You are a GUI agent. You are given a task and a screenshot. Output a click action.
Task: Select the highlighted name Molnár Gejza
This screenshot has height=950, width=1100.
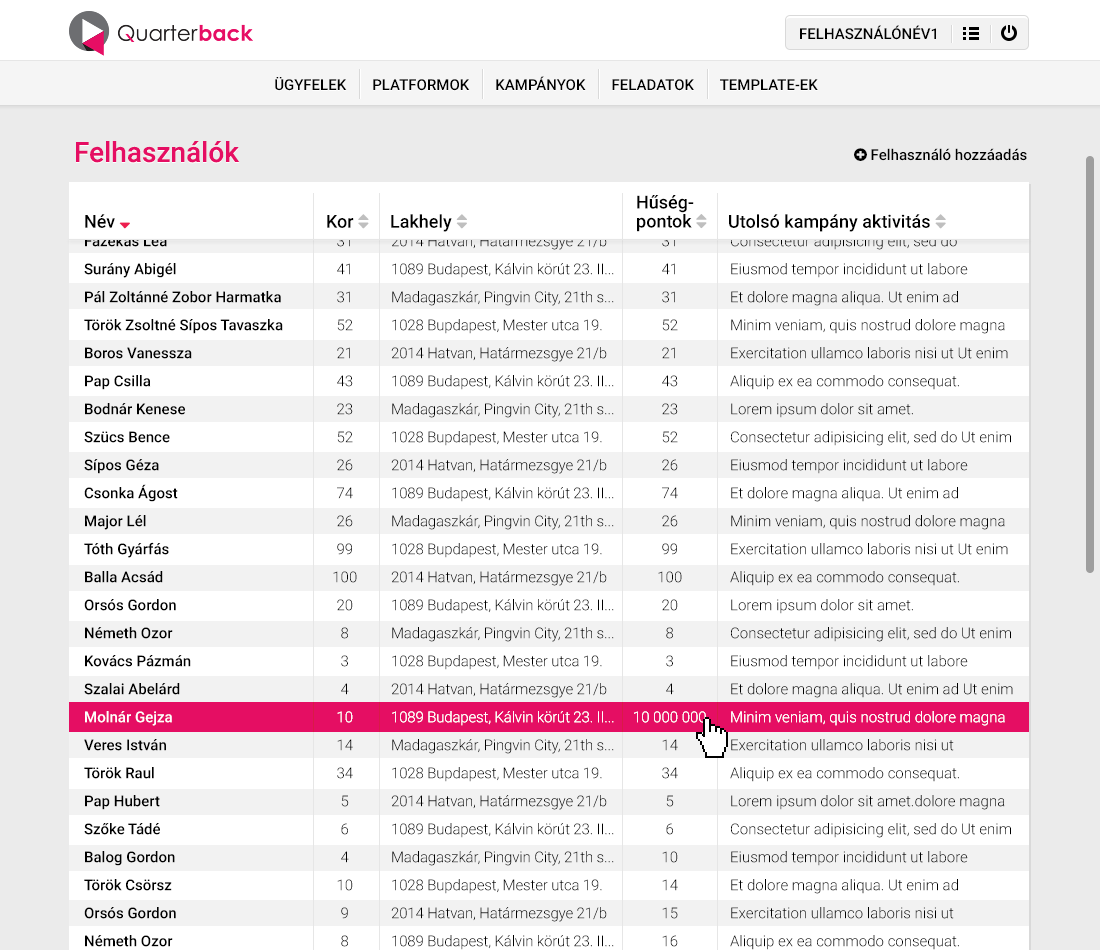click(x=128, y=718)
